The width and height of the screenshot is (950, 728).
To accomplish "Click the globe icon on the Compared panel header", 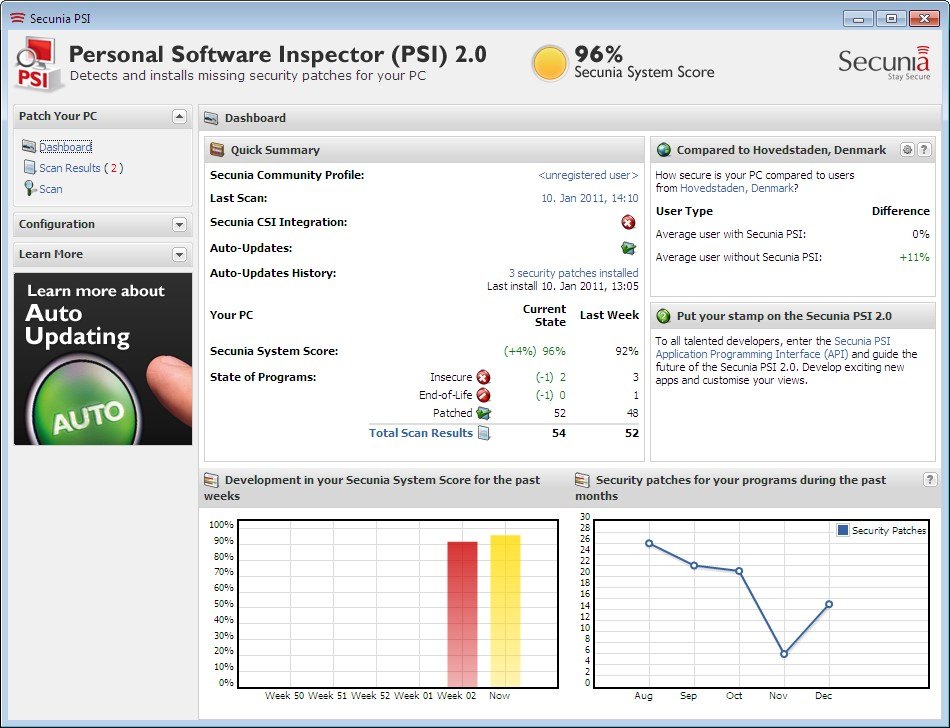I will [x=662, y=149].
